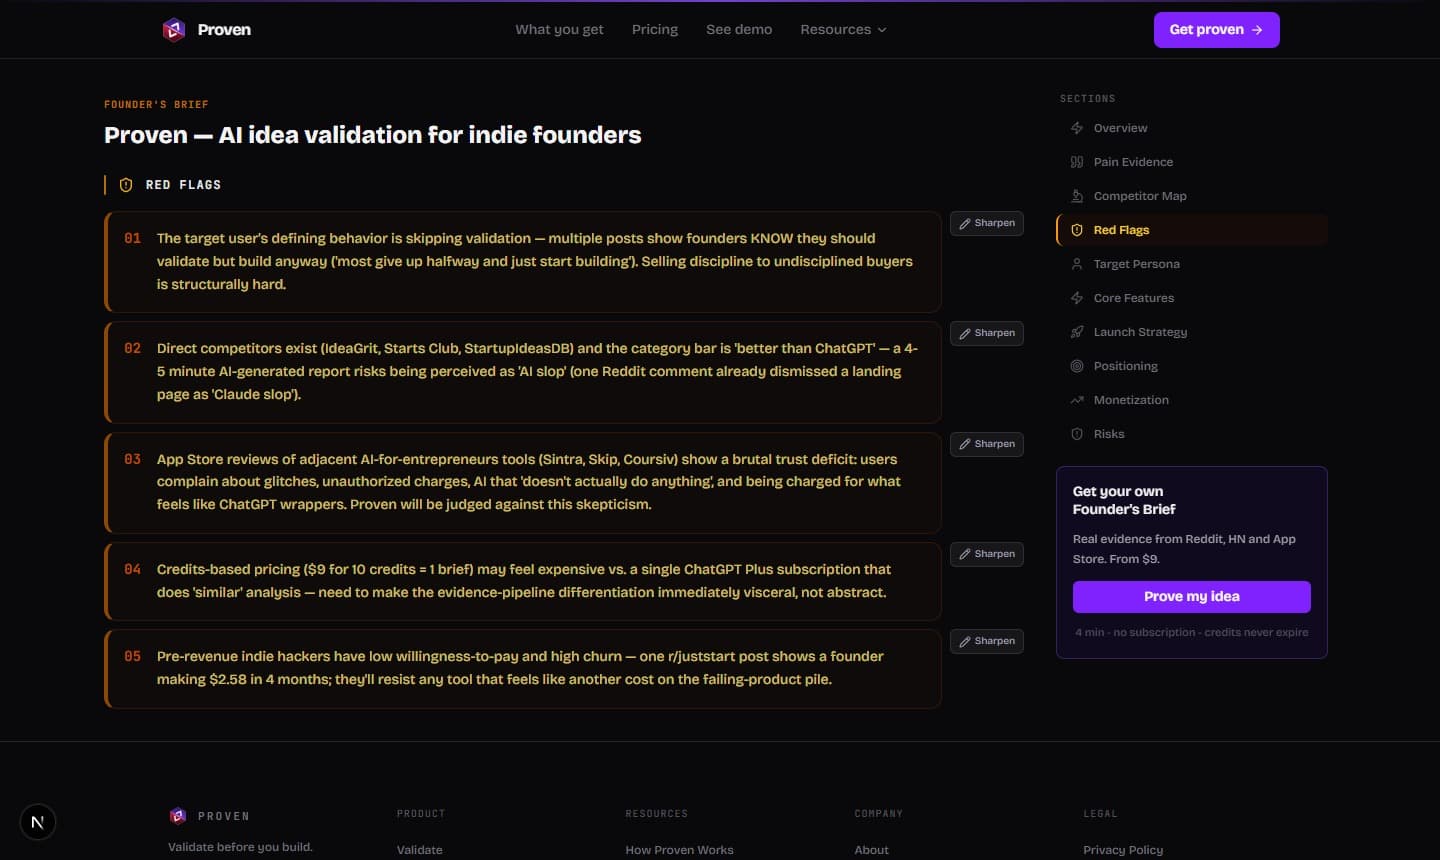Sharpen red flag 04 about credits-based pricing
The image size is (1440, 860).
pos(987,554)
